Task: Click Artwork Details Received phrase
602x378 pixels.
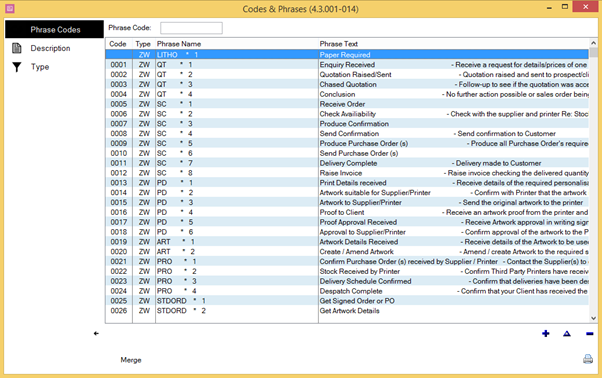Action: [x=359, y=242]
